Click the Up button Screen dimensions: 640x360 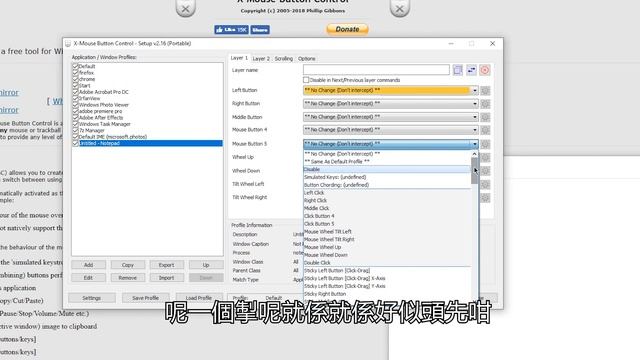tap(206, 265)
